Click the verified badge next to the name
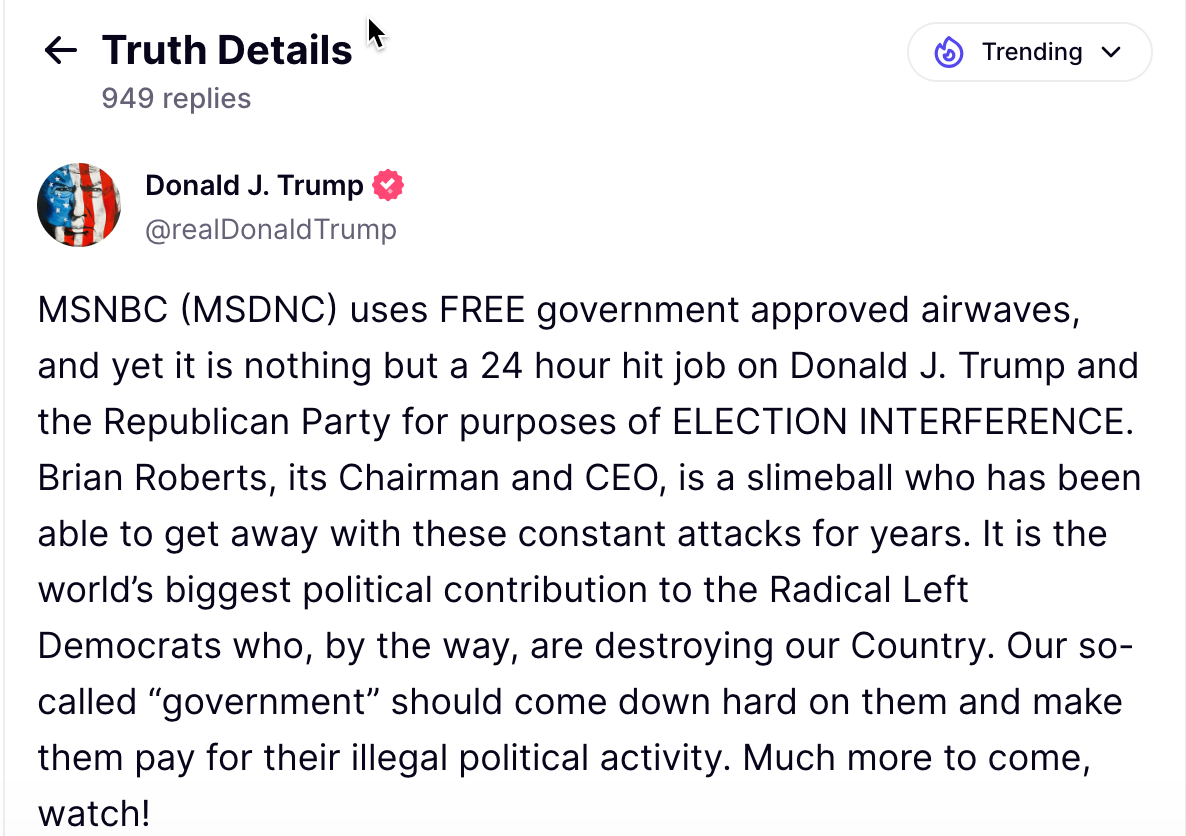The image size is (1186, 836). point(388,185)
